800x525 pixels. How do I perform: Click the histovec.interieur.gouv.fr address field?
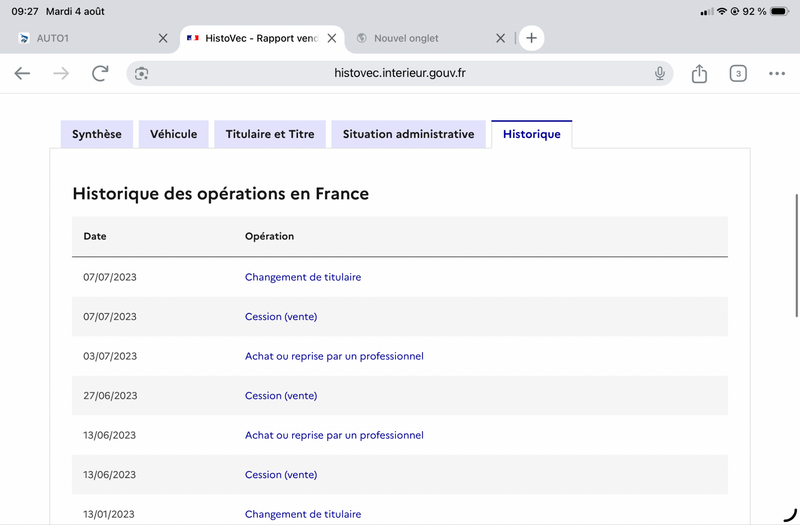coord(399,73)
